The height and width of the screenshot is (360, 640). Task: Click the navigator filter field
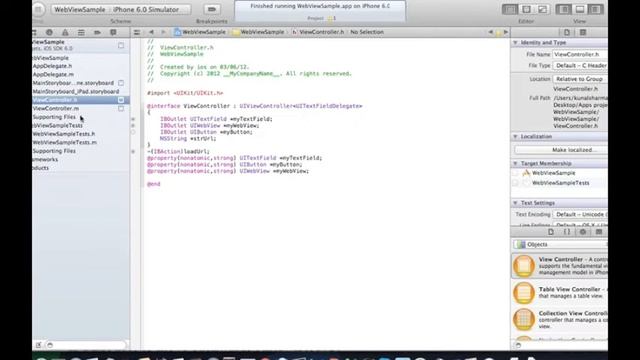click(85, 345)
